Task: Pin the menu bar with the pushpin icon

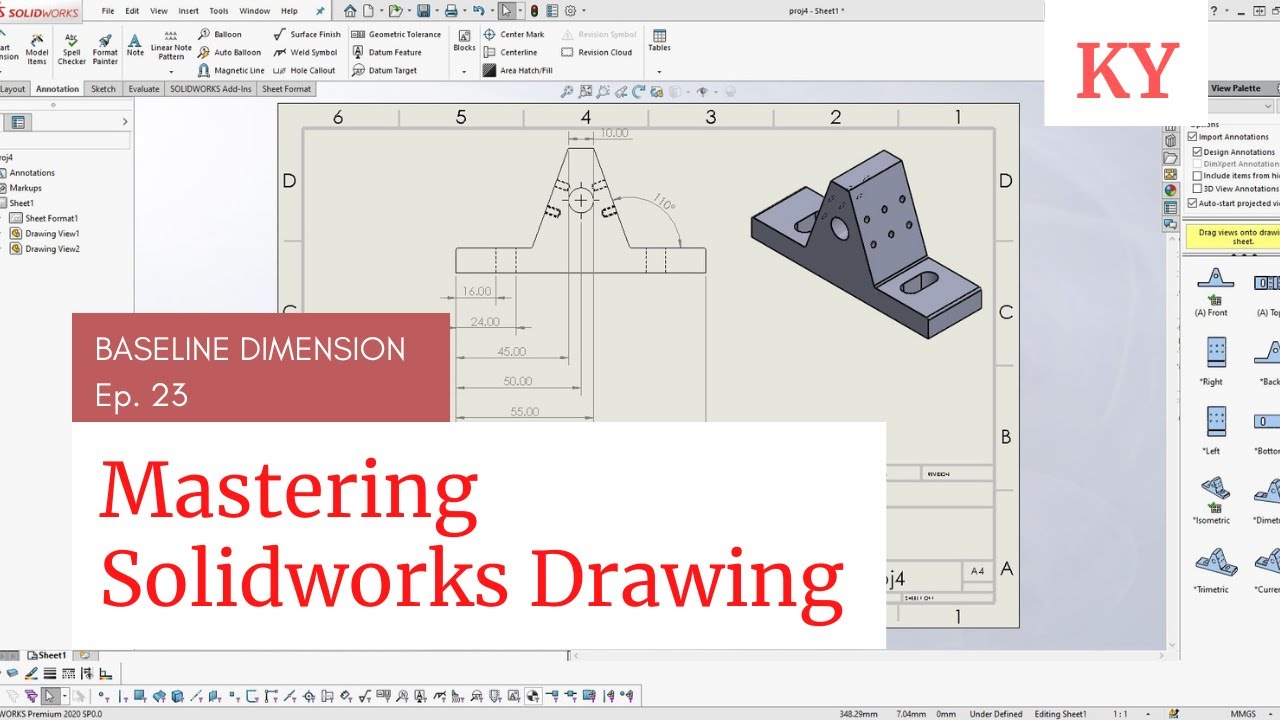Action: tap(320, 11)
